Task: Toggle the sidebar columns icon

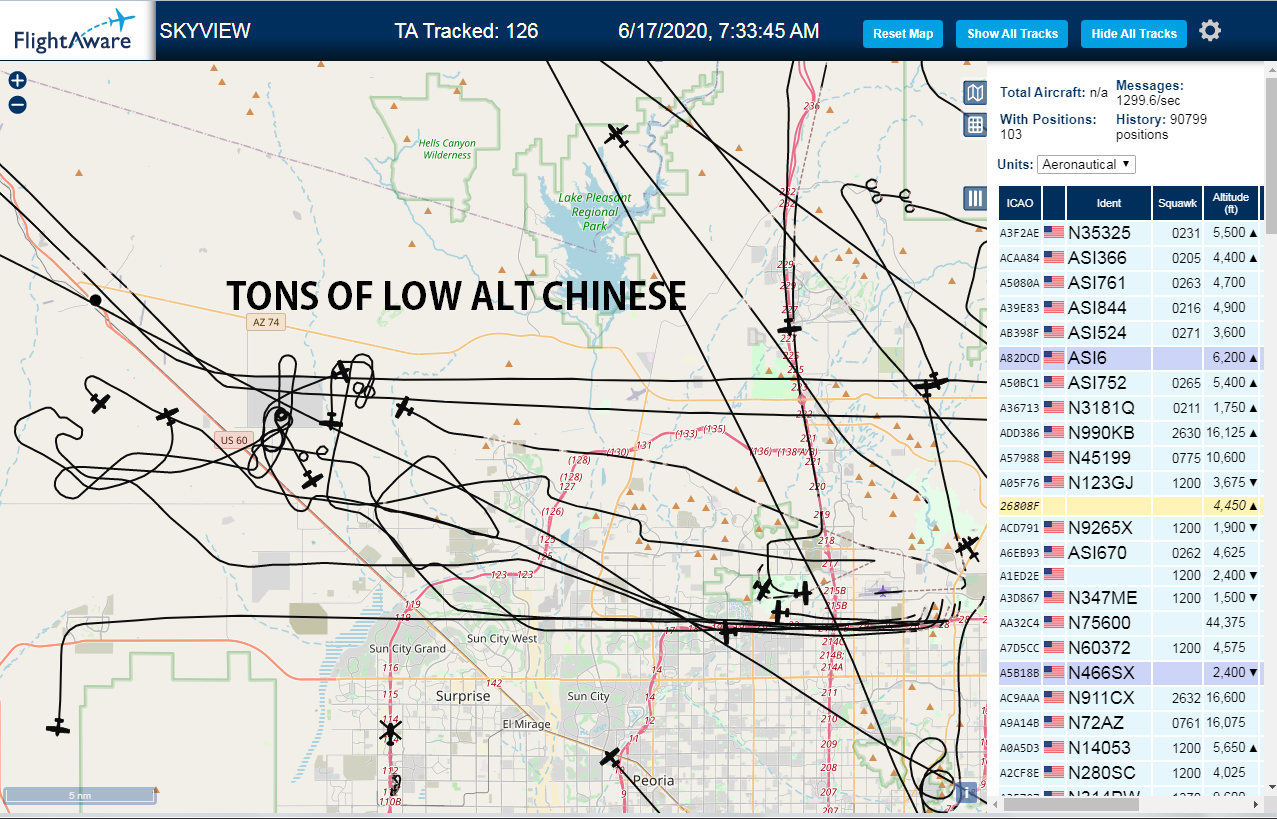Action: (x=975, y=198)
